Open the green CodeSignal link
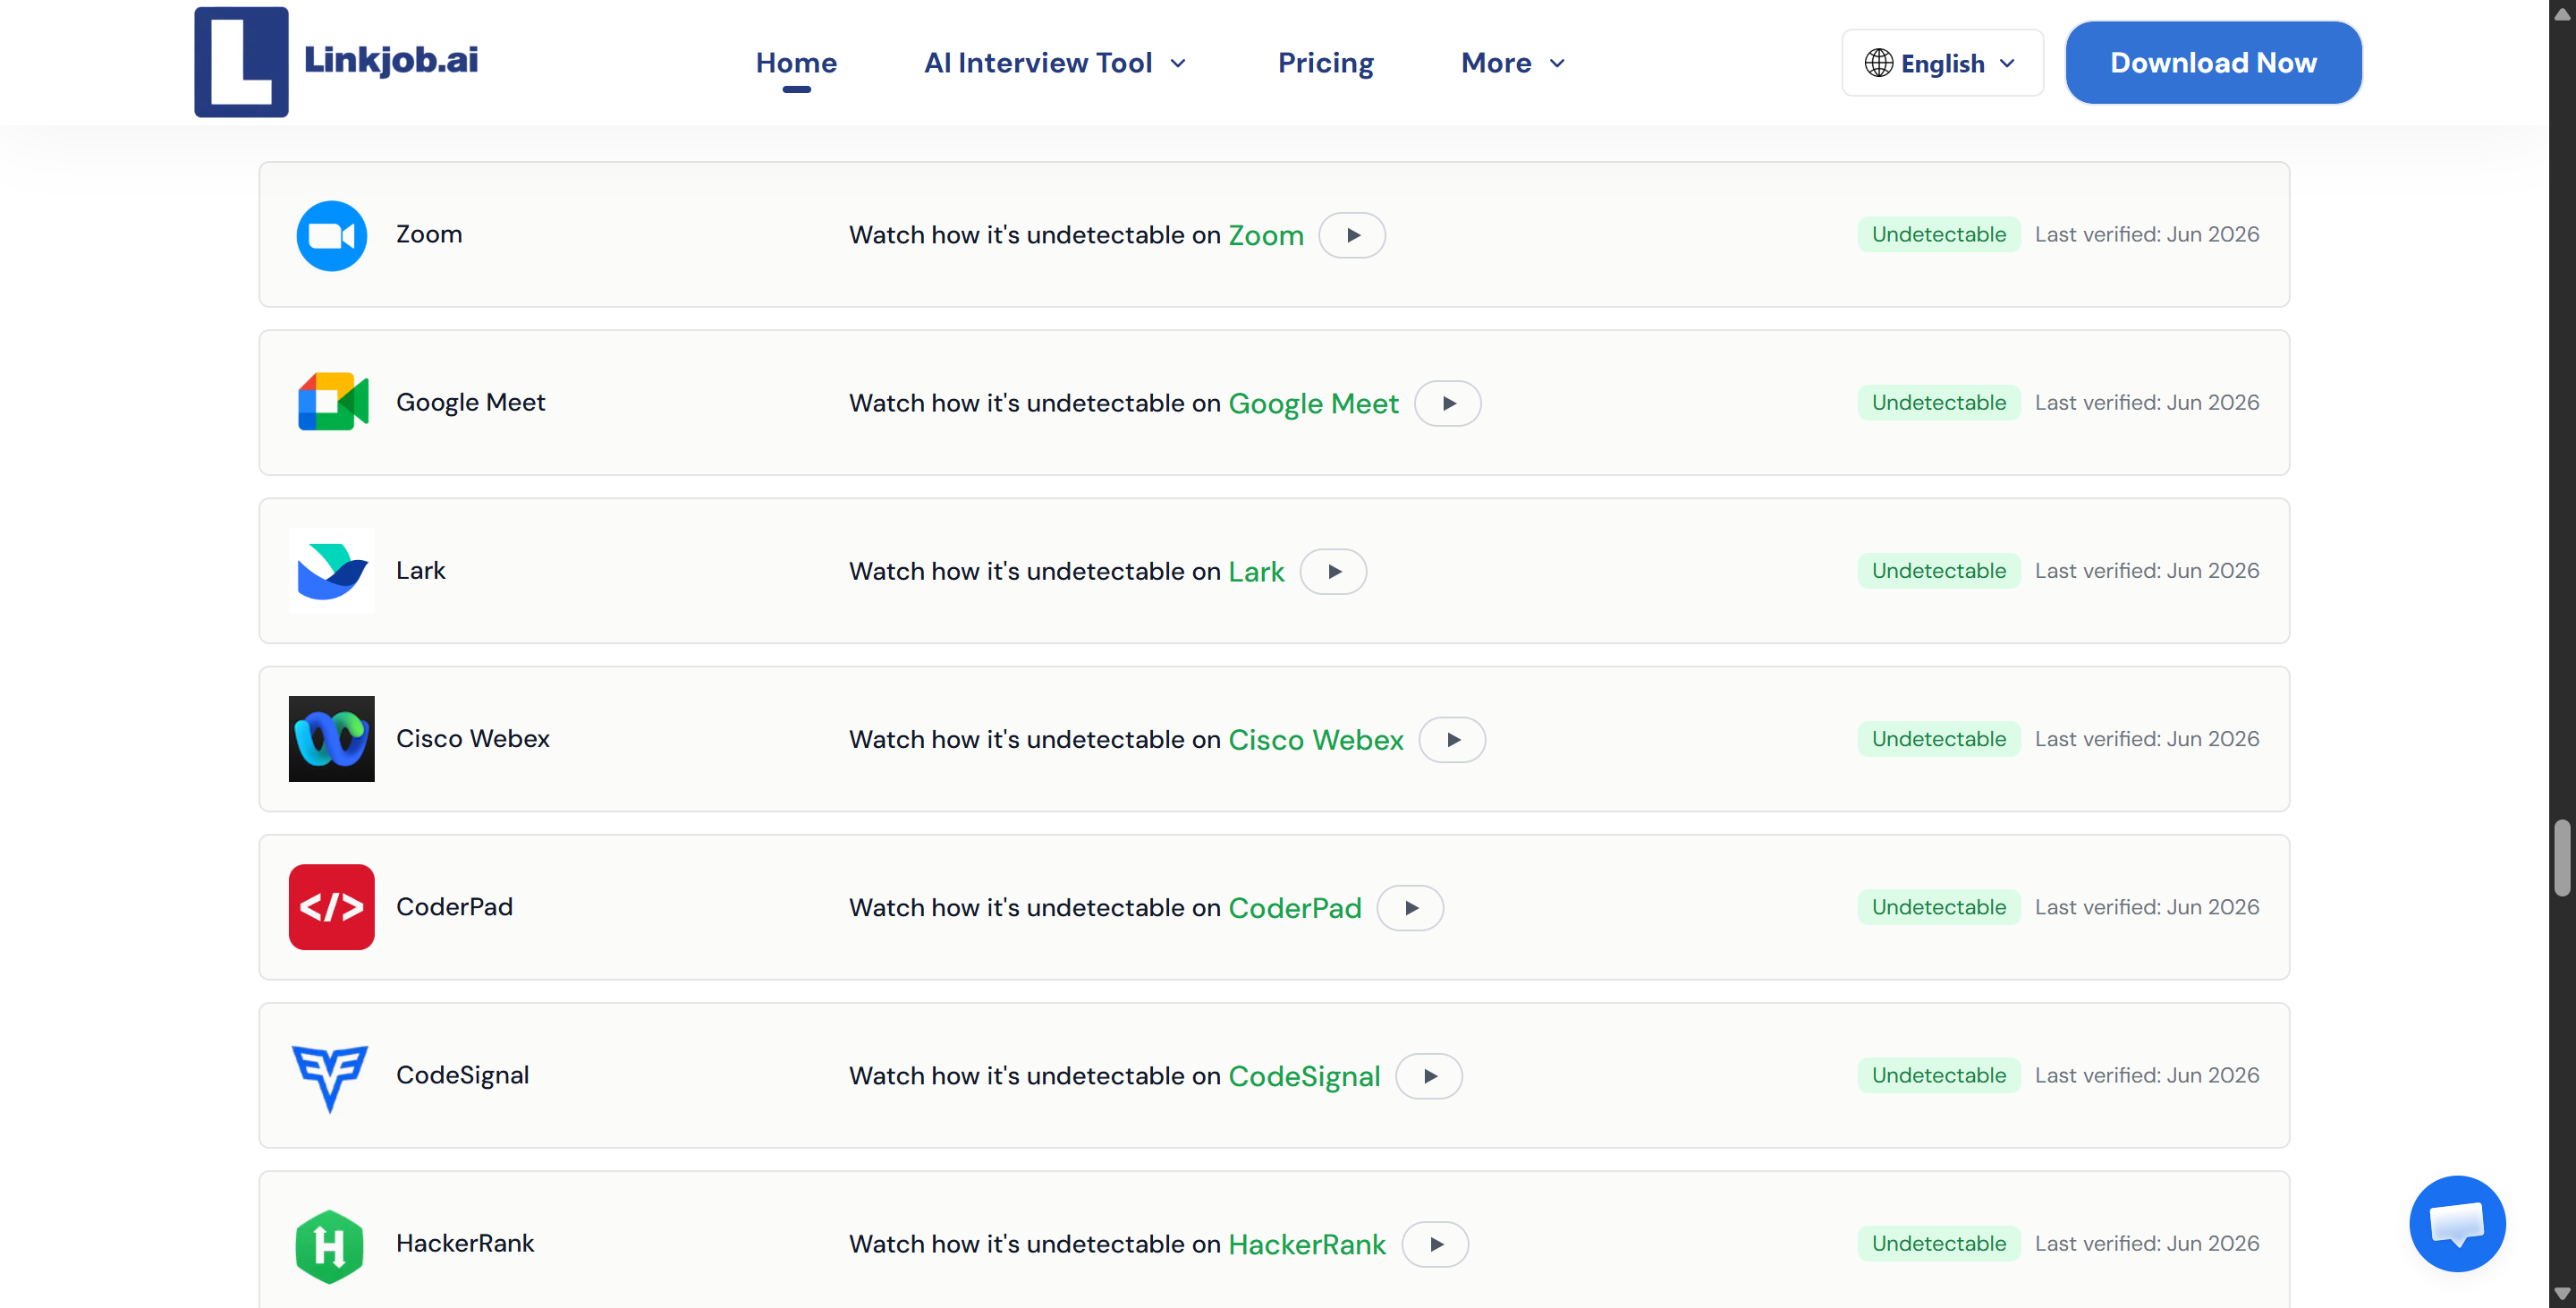The image size is (2576, 1308). click(1304, 1075)
